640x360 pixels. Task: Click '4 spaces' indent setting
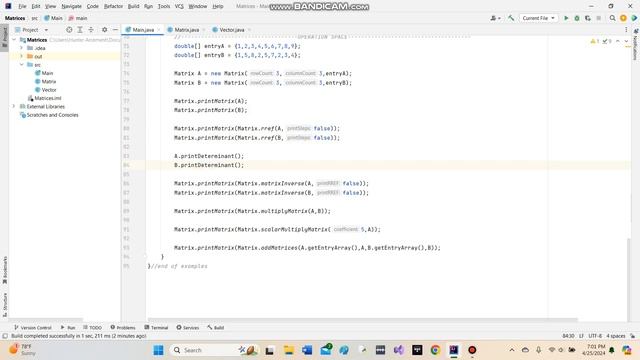pyautogui.click(x=616, y=336)
